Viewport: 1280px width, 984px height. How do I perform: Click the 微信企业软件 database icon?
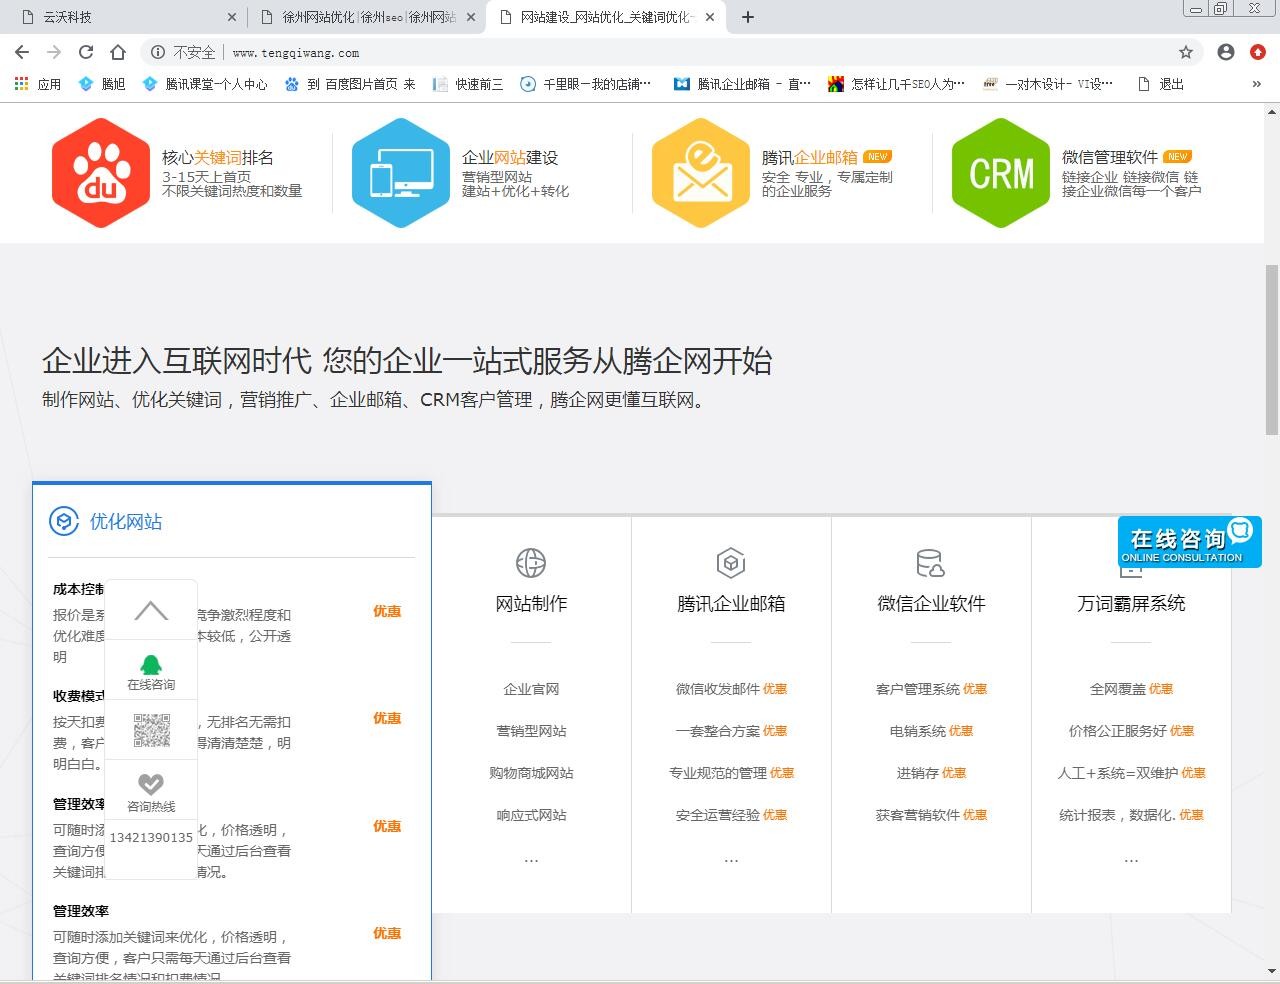click(x=931, y=562)
